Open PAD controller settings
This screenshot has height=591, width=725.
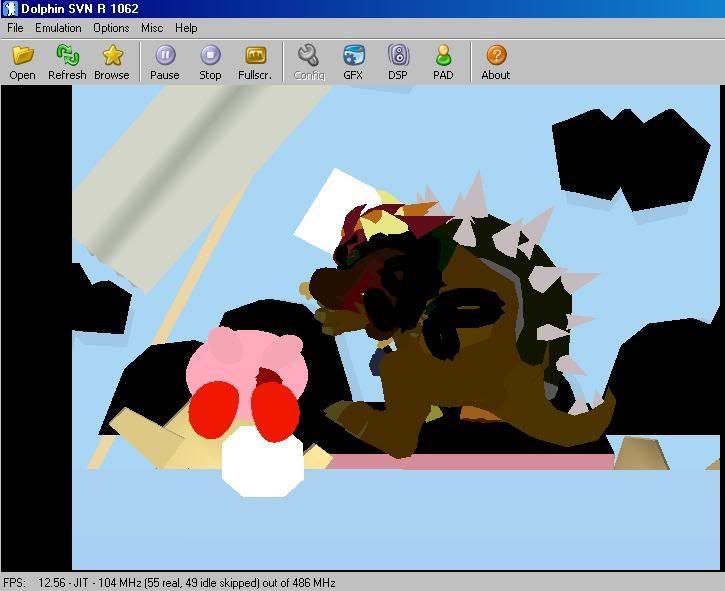(443, 61)
